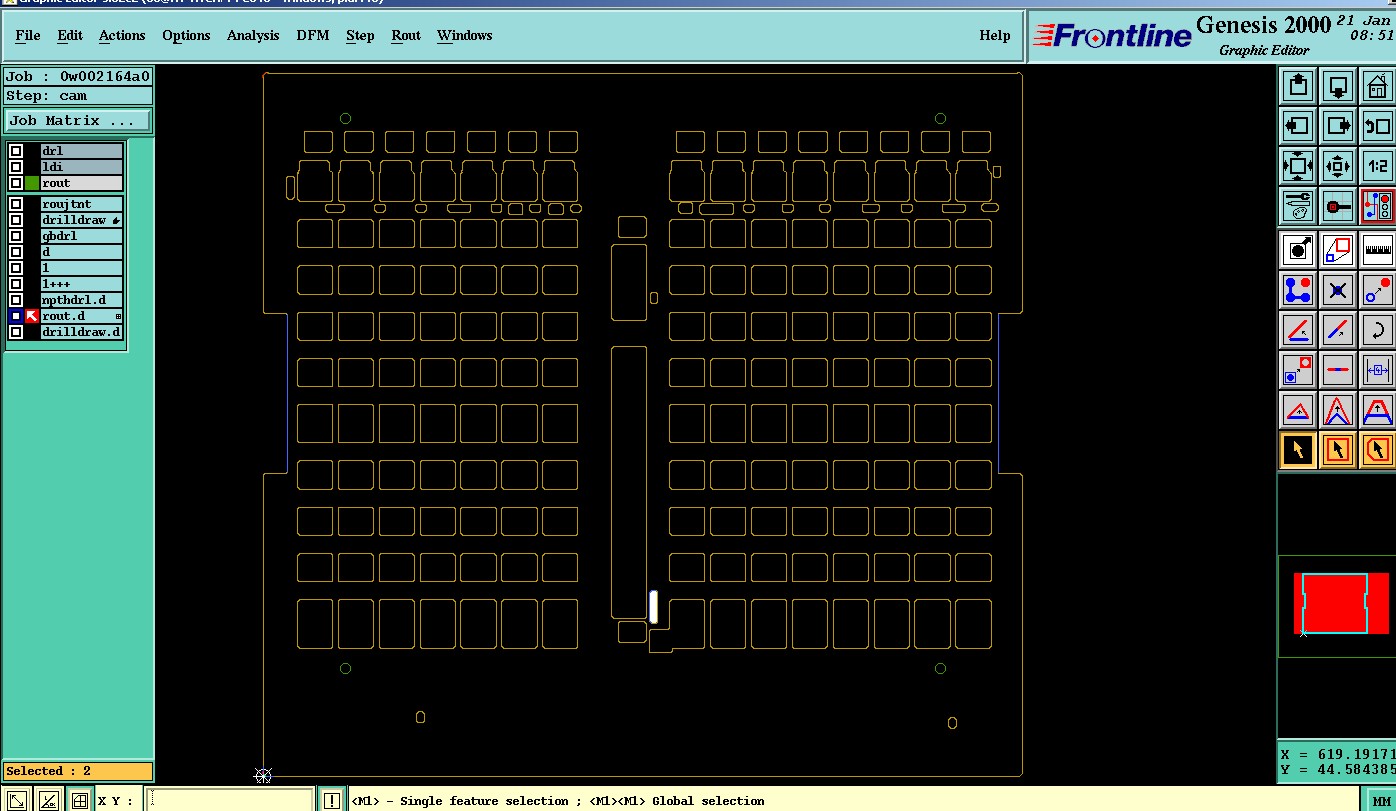Toggle the gbdrl layer checkbox
Viewport: 1396px width, 811px height.
click(x=16, y=236)
